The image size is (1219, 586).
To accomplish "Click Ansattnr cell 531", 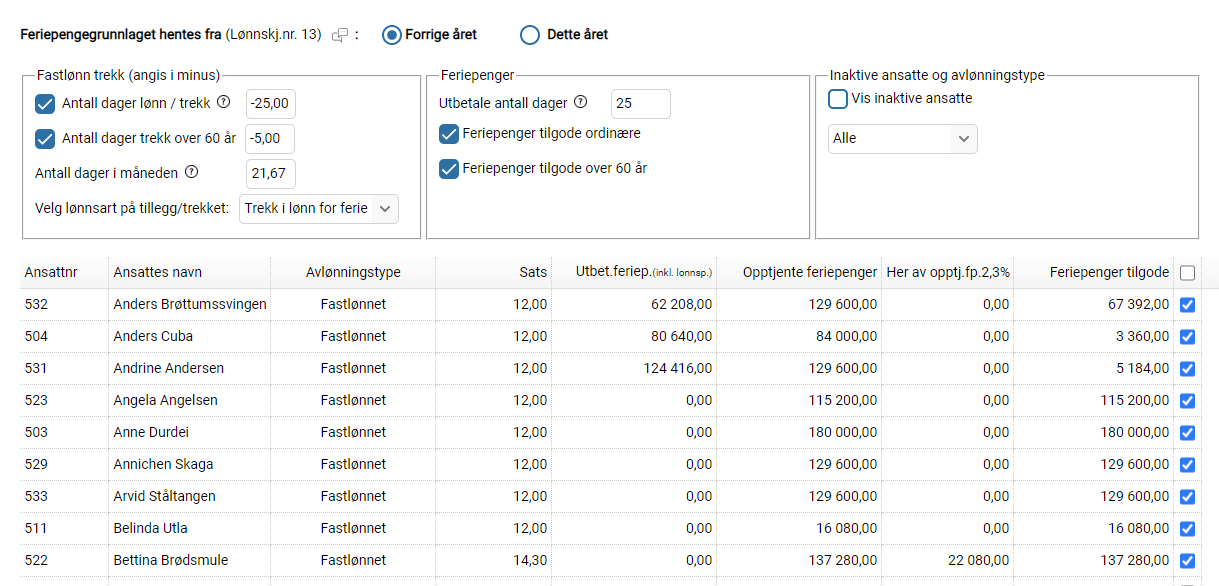I will 64,368.
